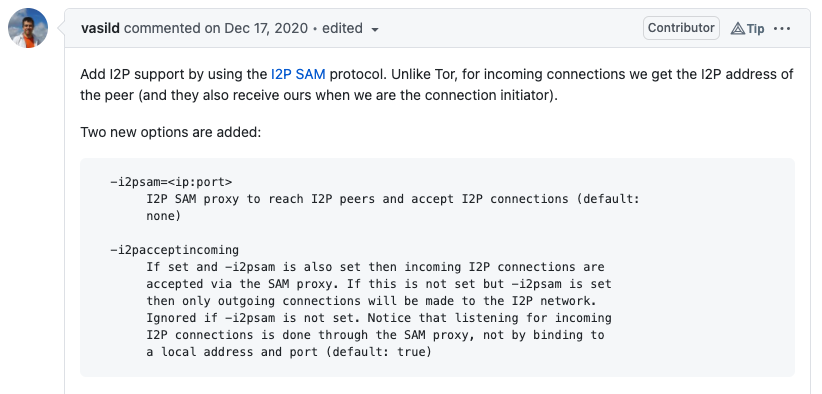Follow the I2P SAM hyperlink
The image size is (822, 394).
tap(298, 74)
